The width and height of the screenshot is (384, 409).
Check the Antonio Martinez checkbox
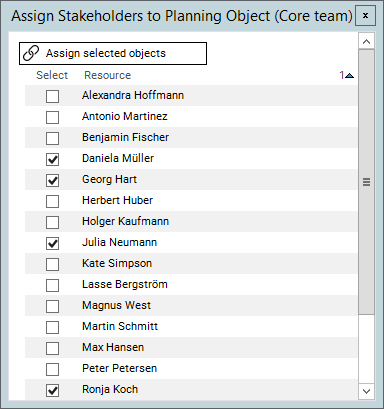pyautogui.click(x=52, y=117)
